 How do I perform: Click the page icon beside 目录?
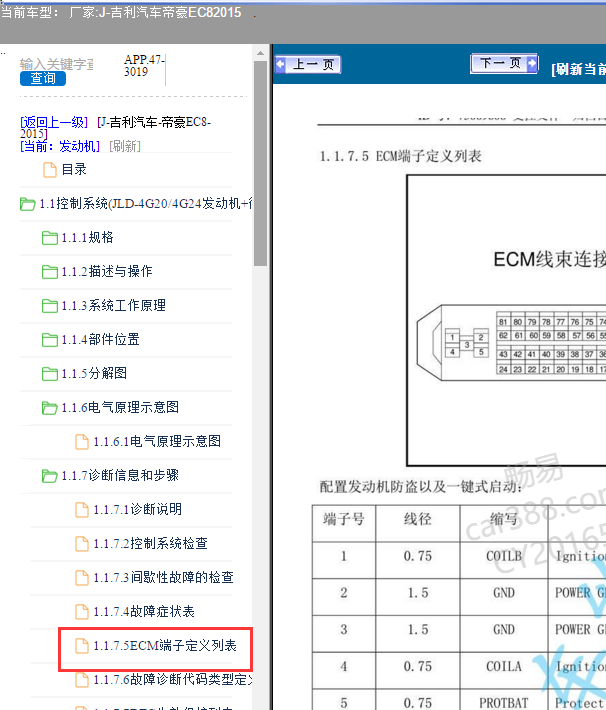(x=50, y=170)
